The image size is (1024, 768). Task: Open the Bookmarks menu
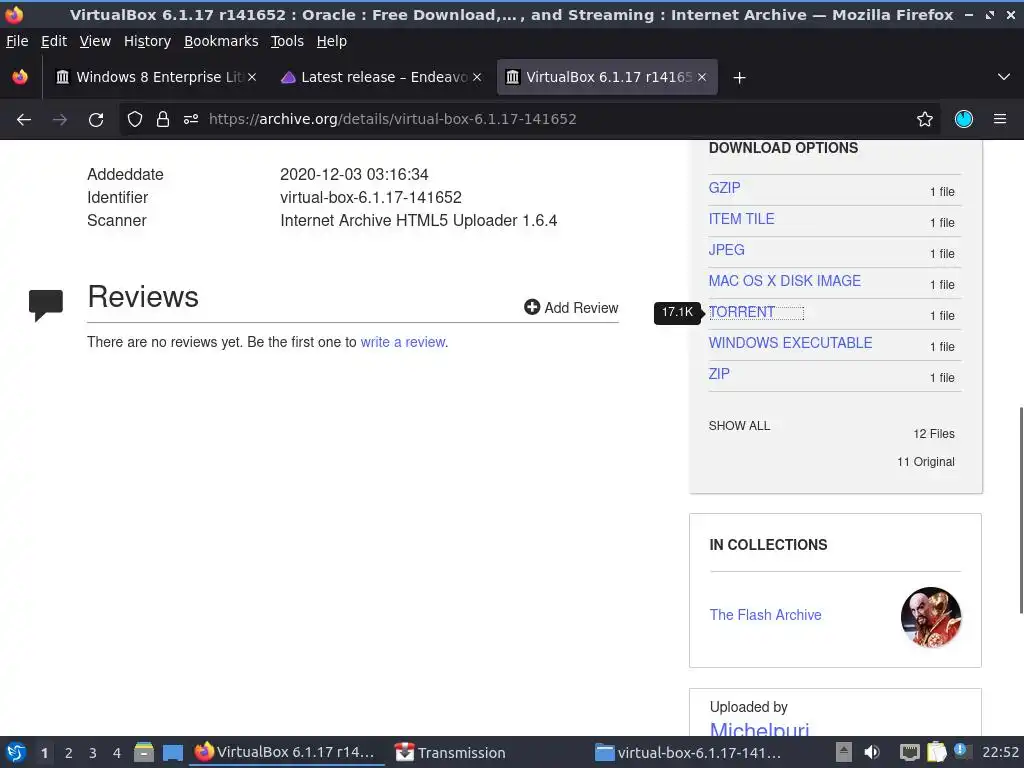coord(221,41)
